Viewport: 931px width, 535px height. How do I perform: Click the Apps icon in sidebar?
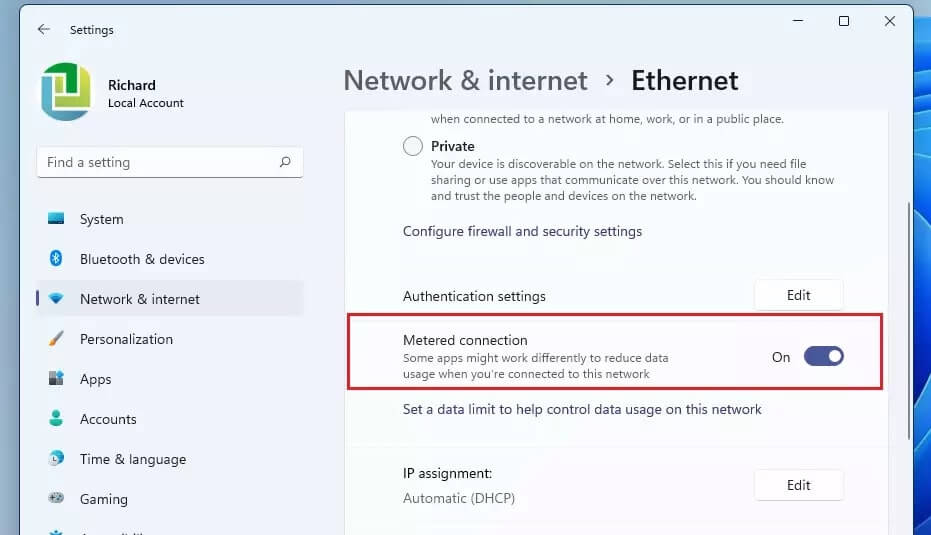pyautogui.click(x=56, y=379)
